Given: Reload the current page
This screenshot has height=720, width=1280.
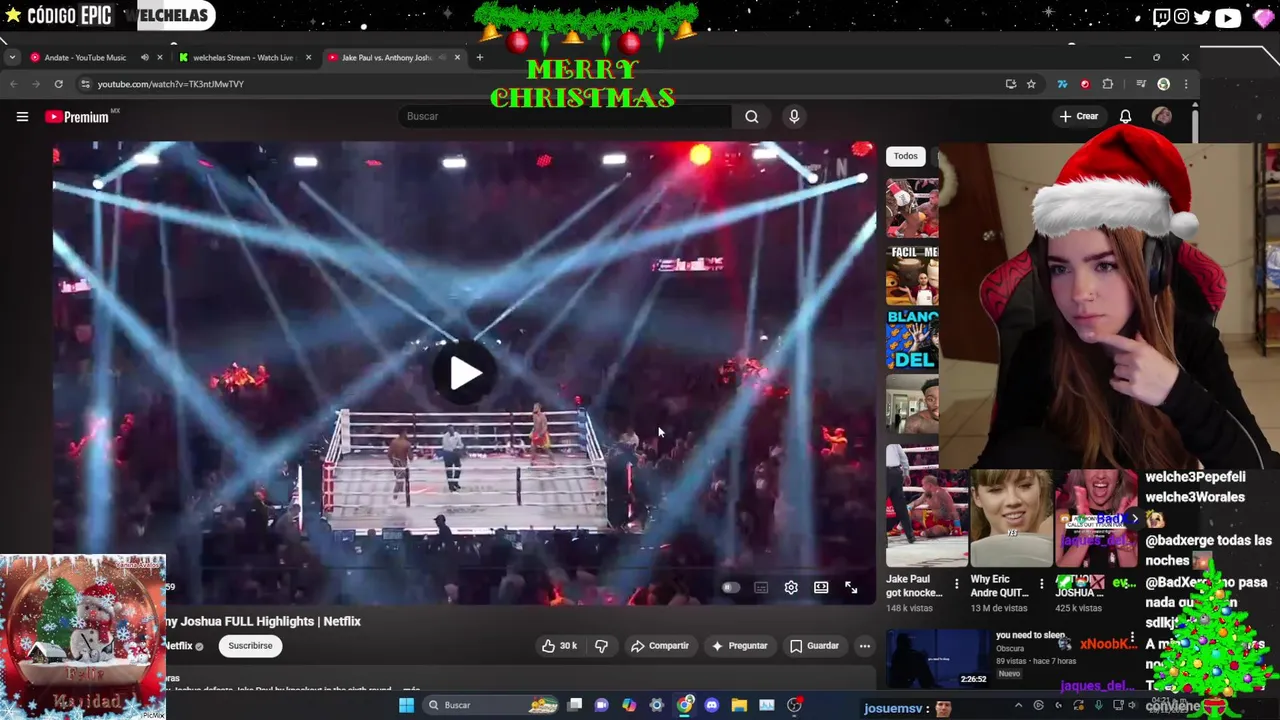Looking at the screenshot, I should 59,84.
